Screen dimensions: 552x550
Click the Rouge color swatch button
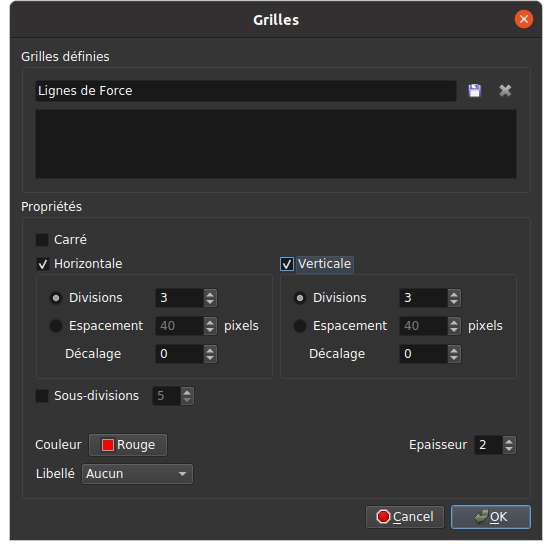128,445
